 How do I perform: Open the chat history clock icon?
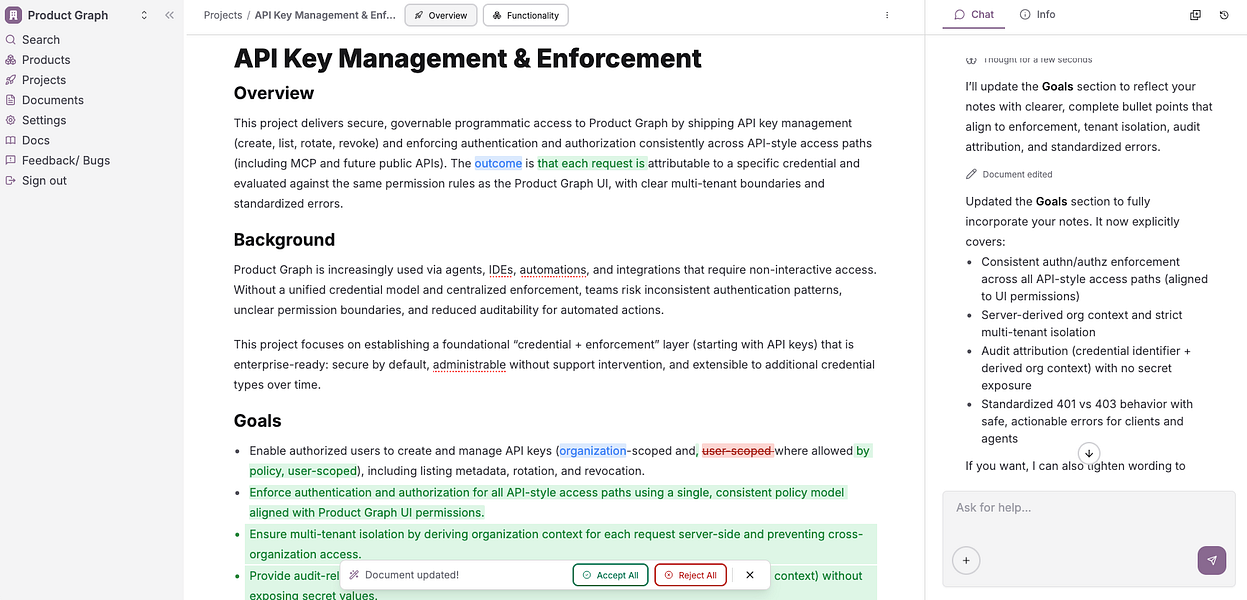pyautogui.click(x=1224, y=15)
